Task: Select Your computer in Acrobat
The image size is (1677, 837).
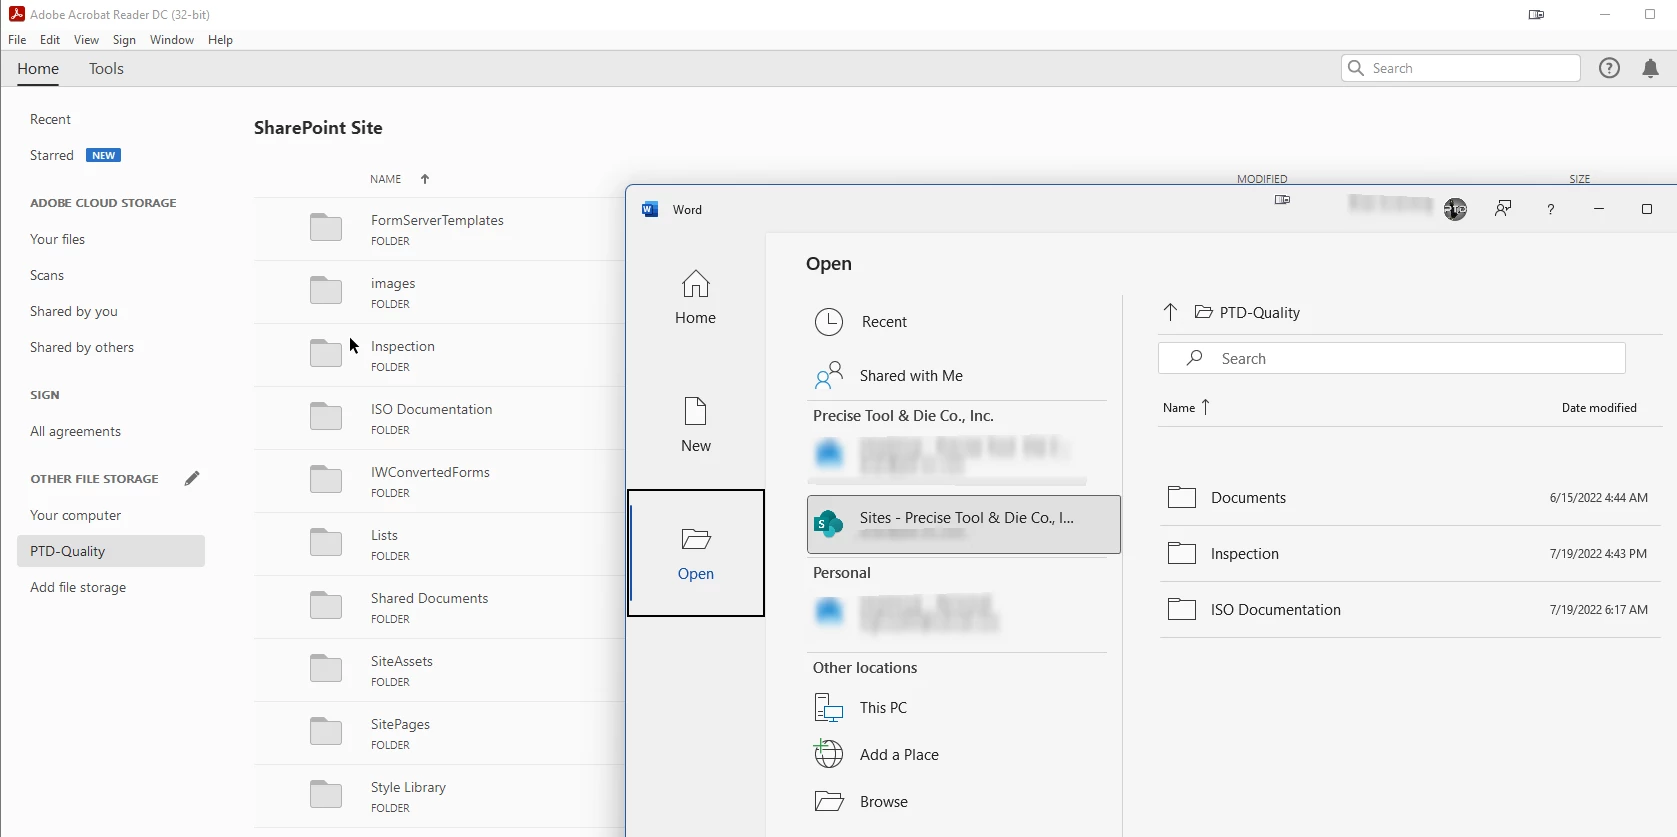Action: click(x=75, y=515)
